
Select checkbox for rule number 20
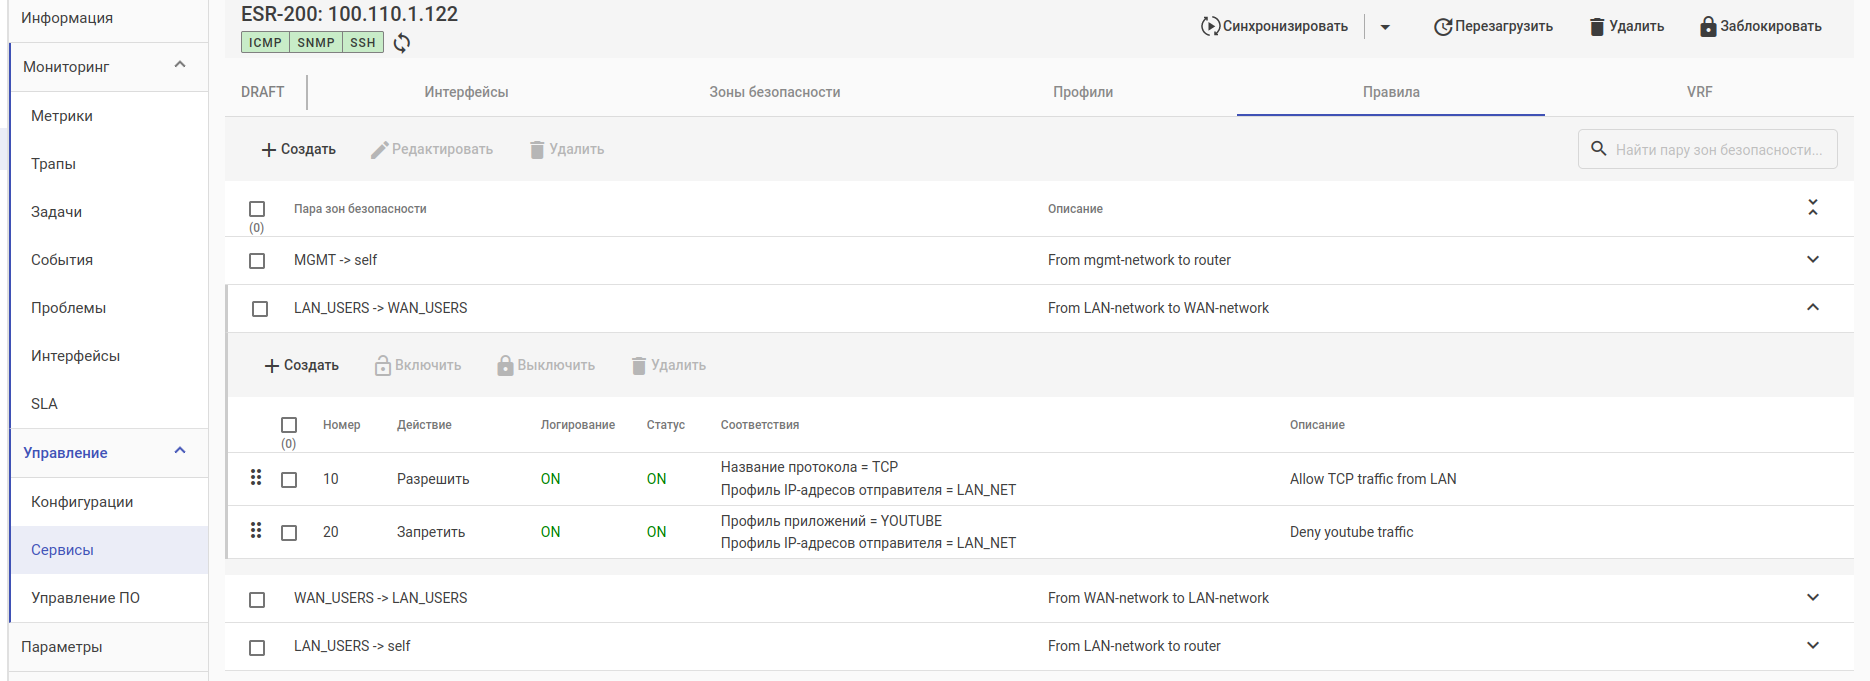[x=289, y=533]
